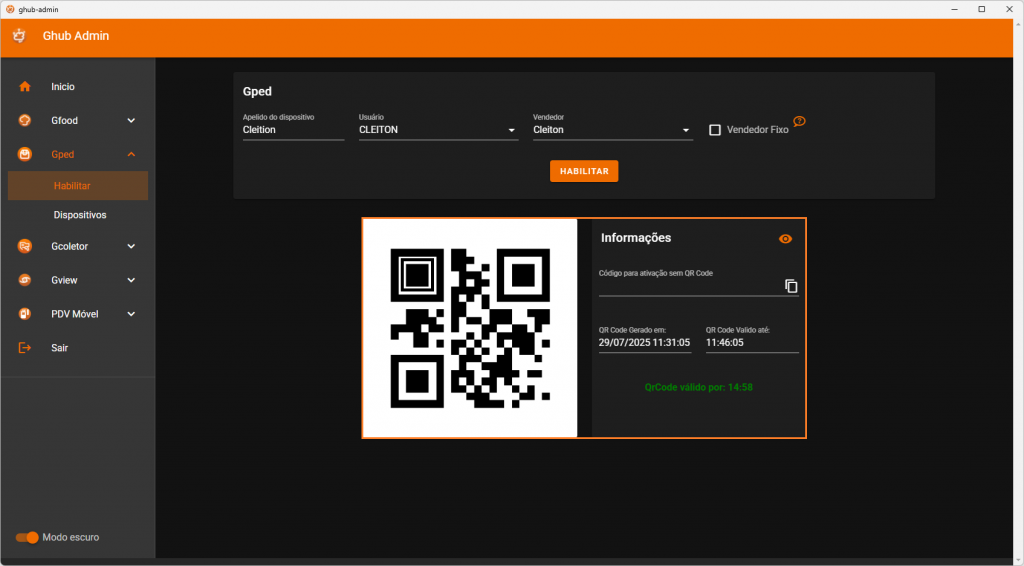Click the Gview sidebar icon

click(x=25, y=280)
